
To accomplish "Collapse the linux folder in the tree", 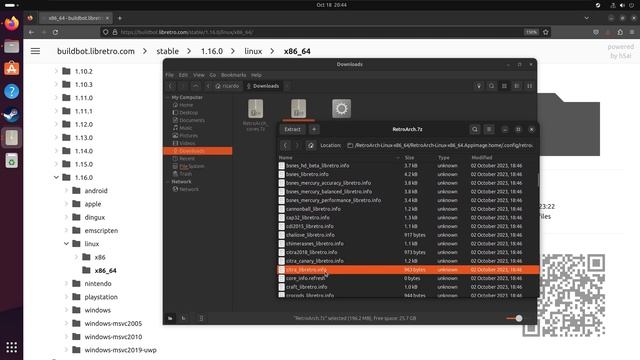I will (66, 244).
